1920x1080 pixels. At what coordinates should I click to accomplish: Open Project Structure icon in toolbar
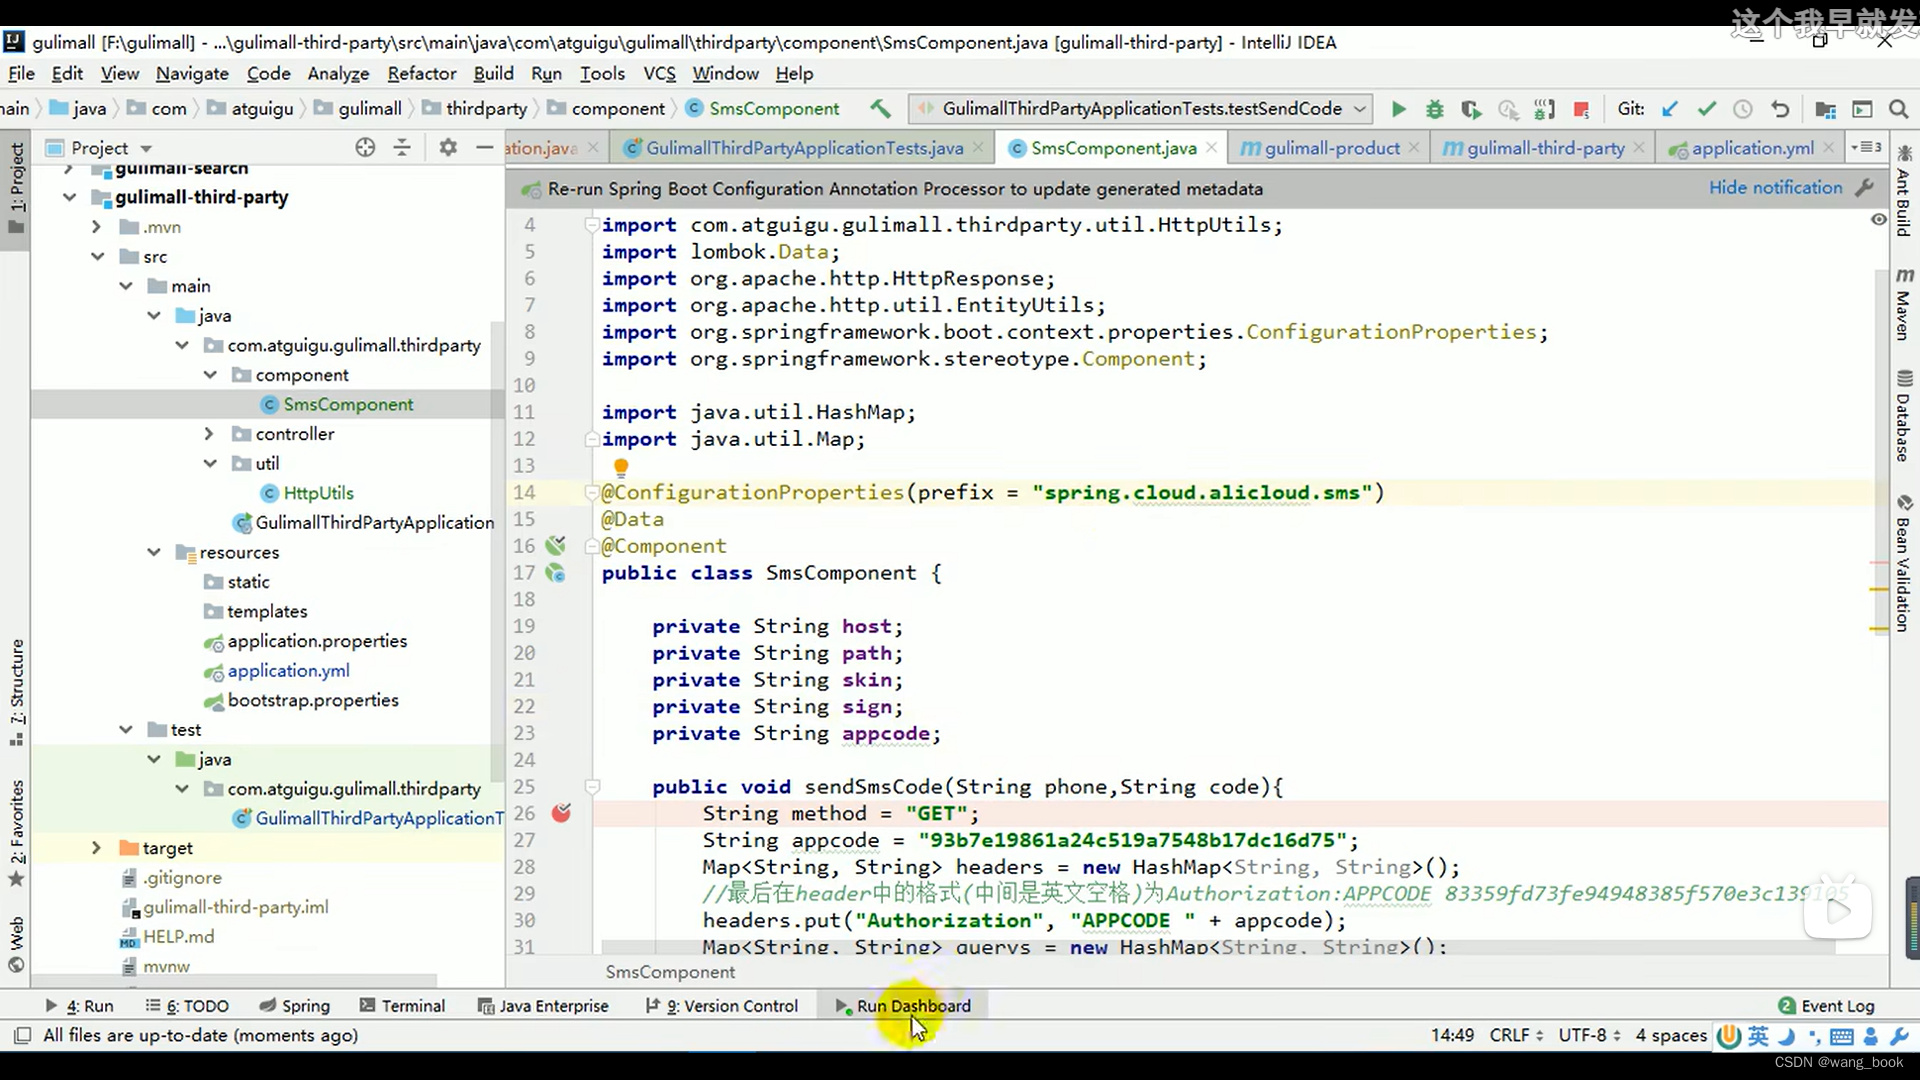coord(1825,109)
